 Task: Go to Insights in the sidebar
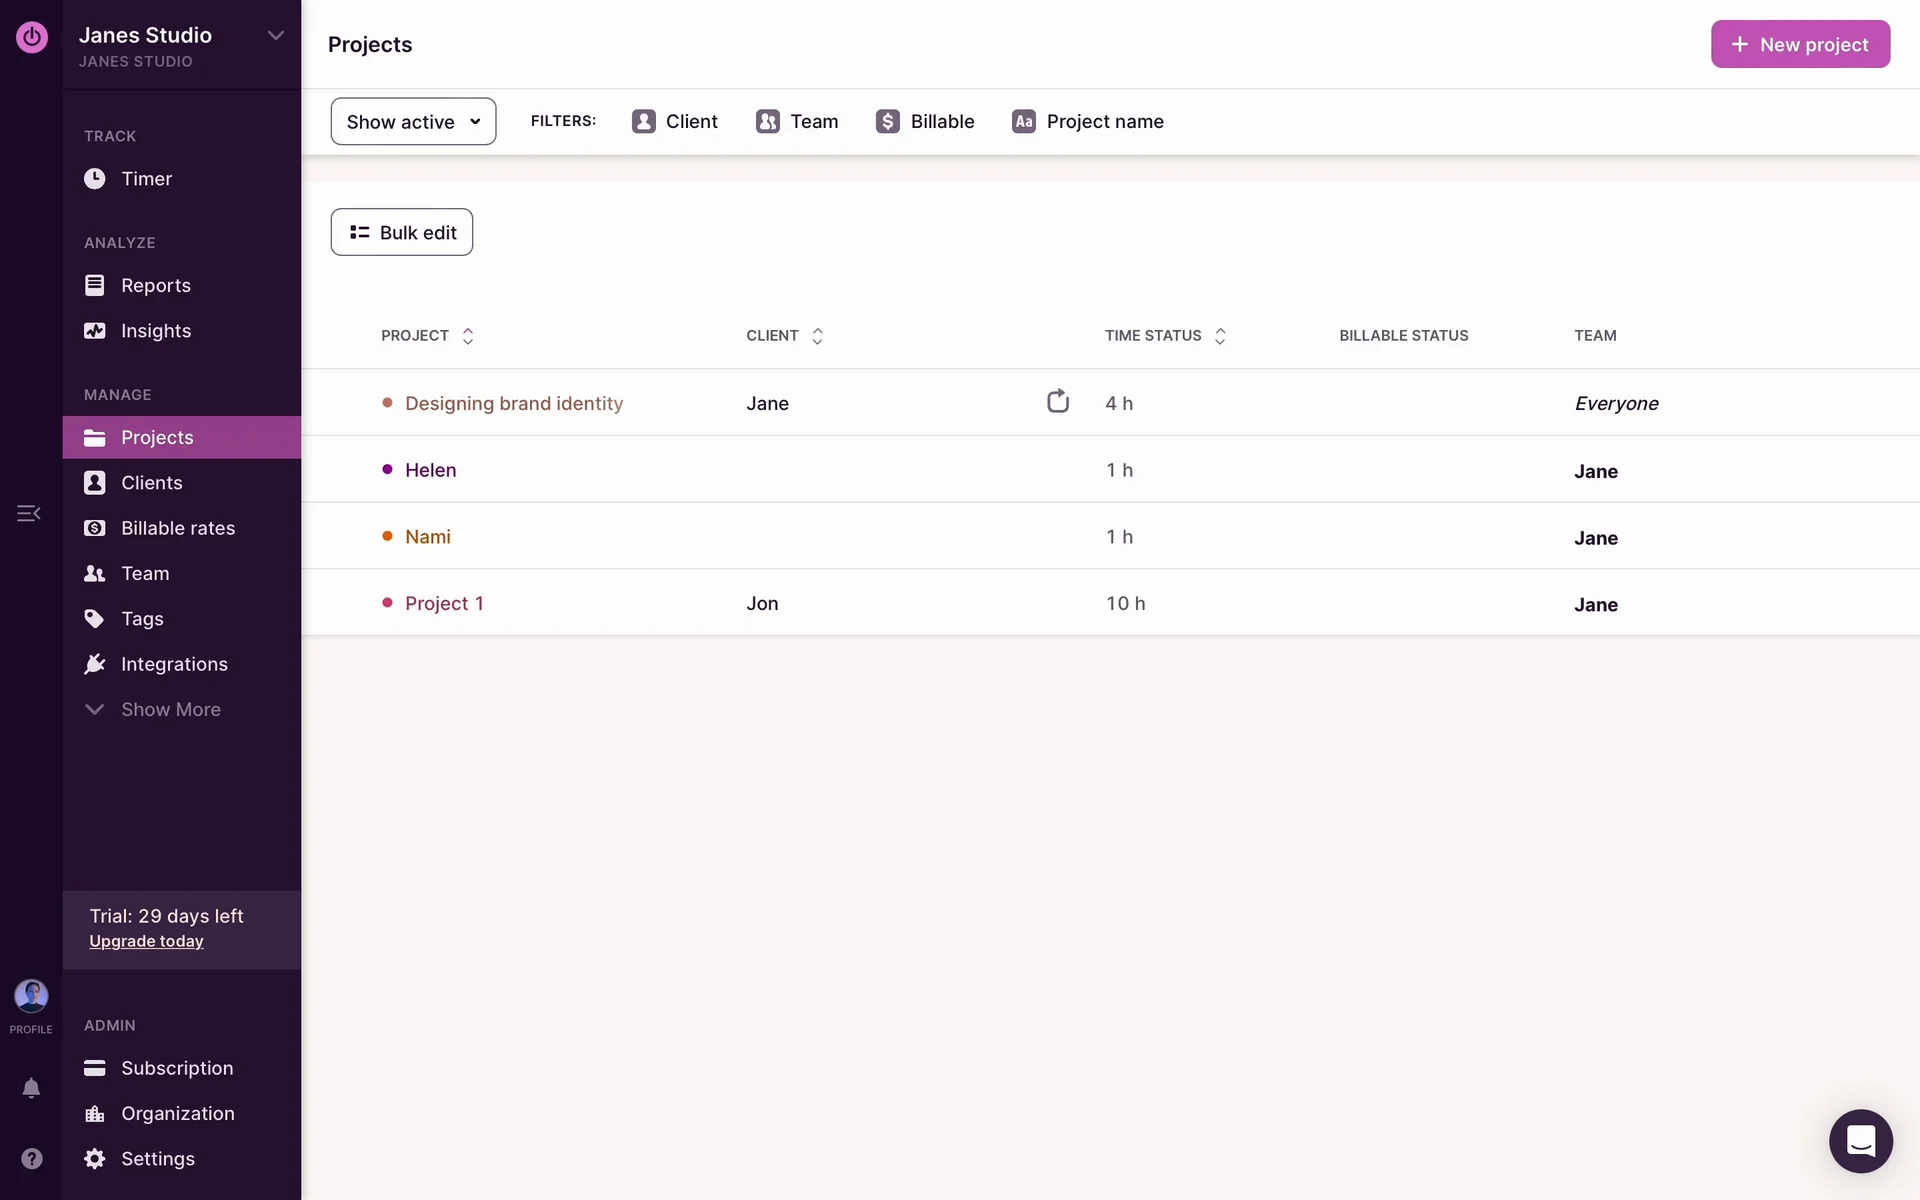click(x=155, y=331)
